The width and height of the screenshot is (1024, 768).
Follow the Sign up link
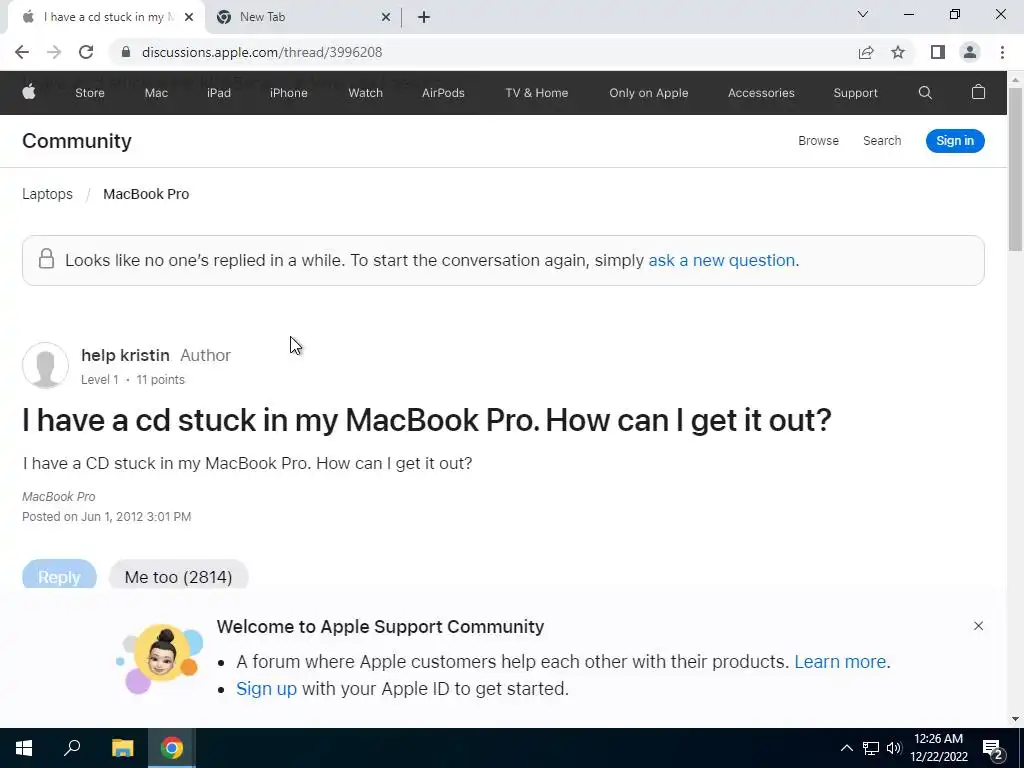266,689
